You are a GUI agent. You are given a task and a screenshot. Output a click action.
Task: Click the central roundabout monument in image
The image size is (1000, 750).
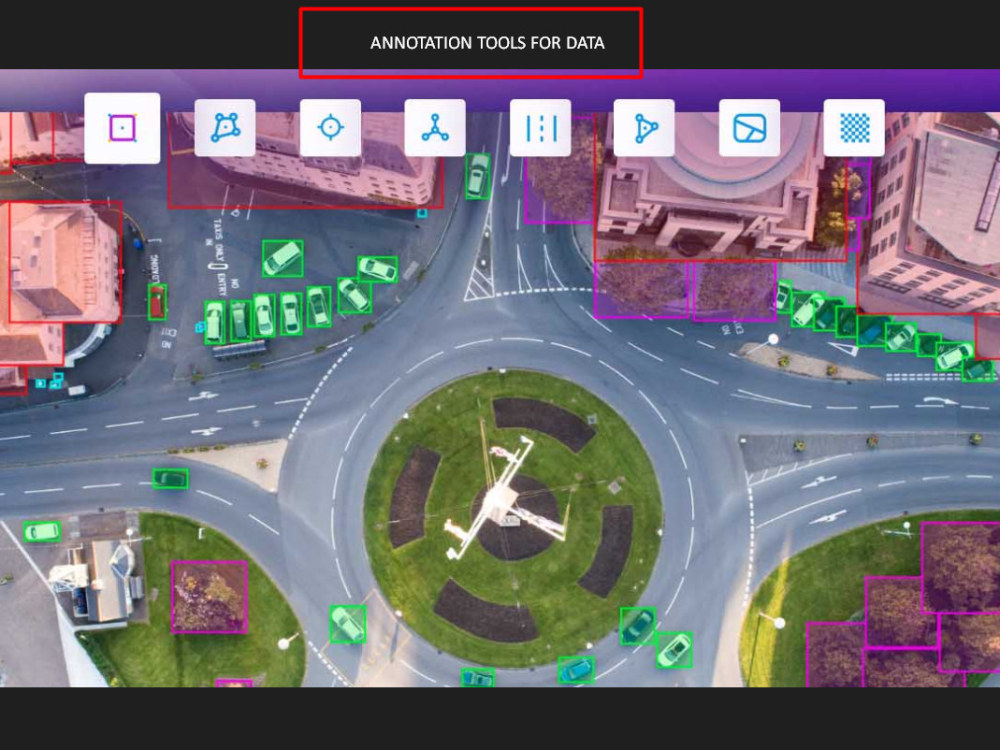point(504,497)
